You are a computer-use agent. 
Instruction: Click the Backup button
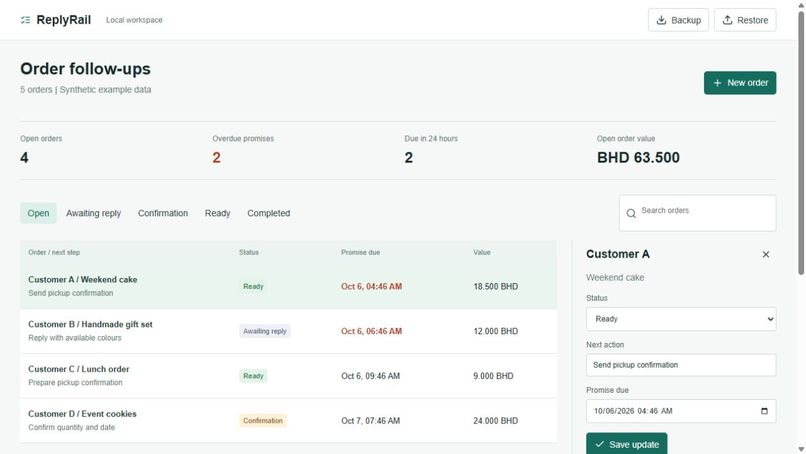pyautogui.click(x=678, y=20)
